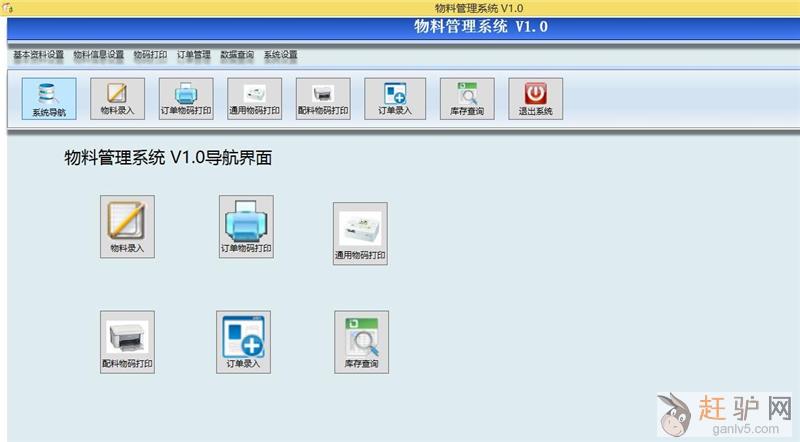The image size is (800, 442).
Task: Open the 订单管理 menu
Action: pos(193,55)
